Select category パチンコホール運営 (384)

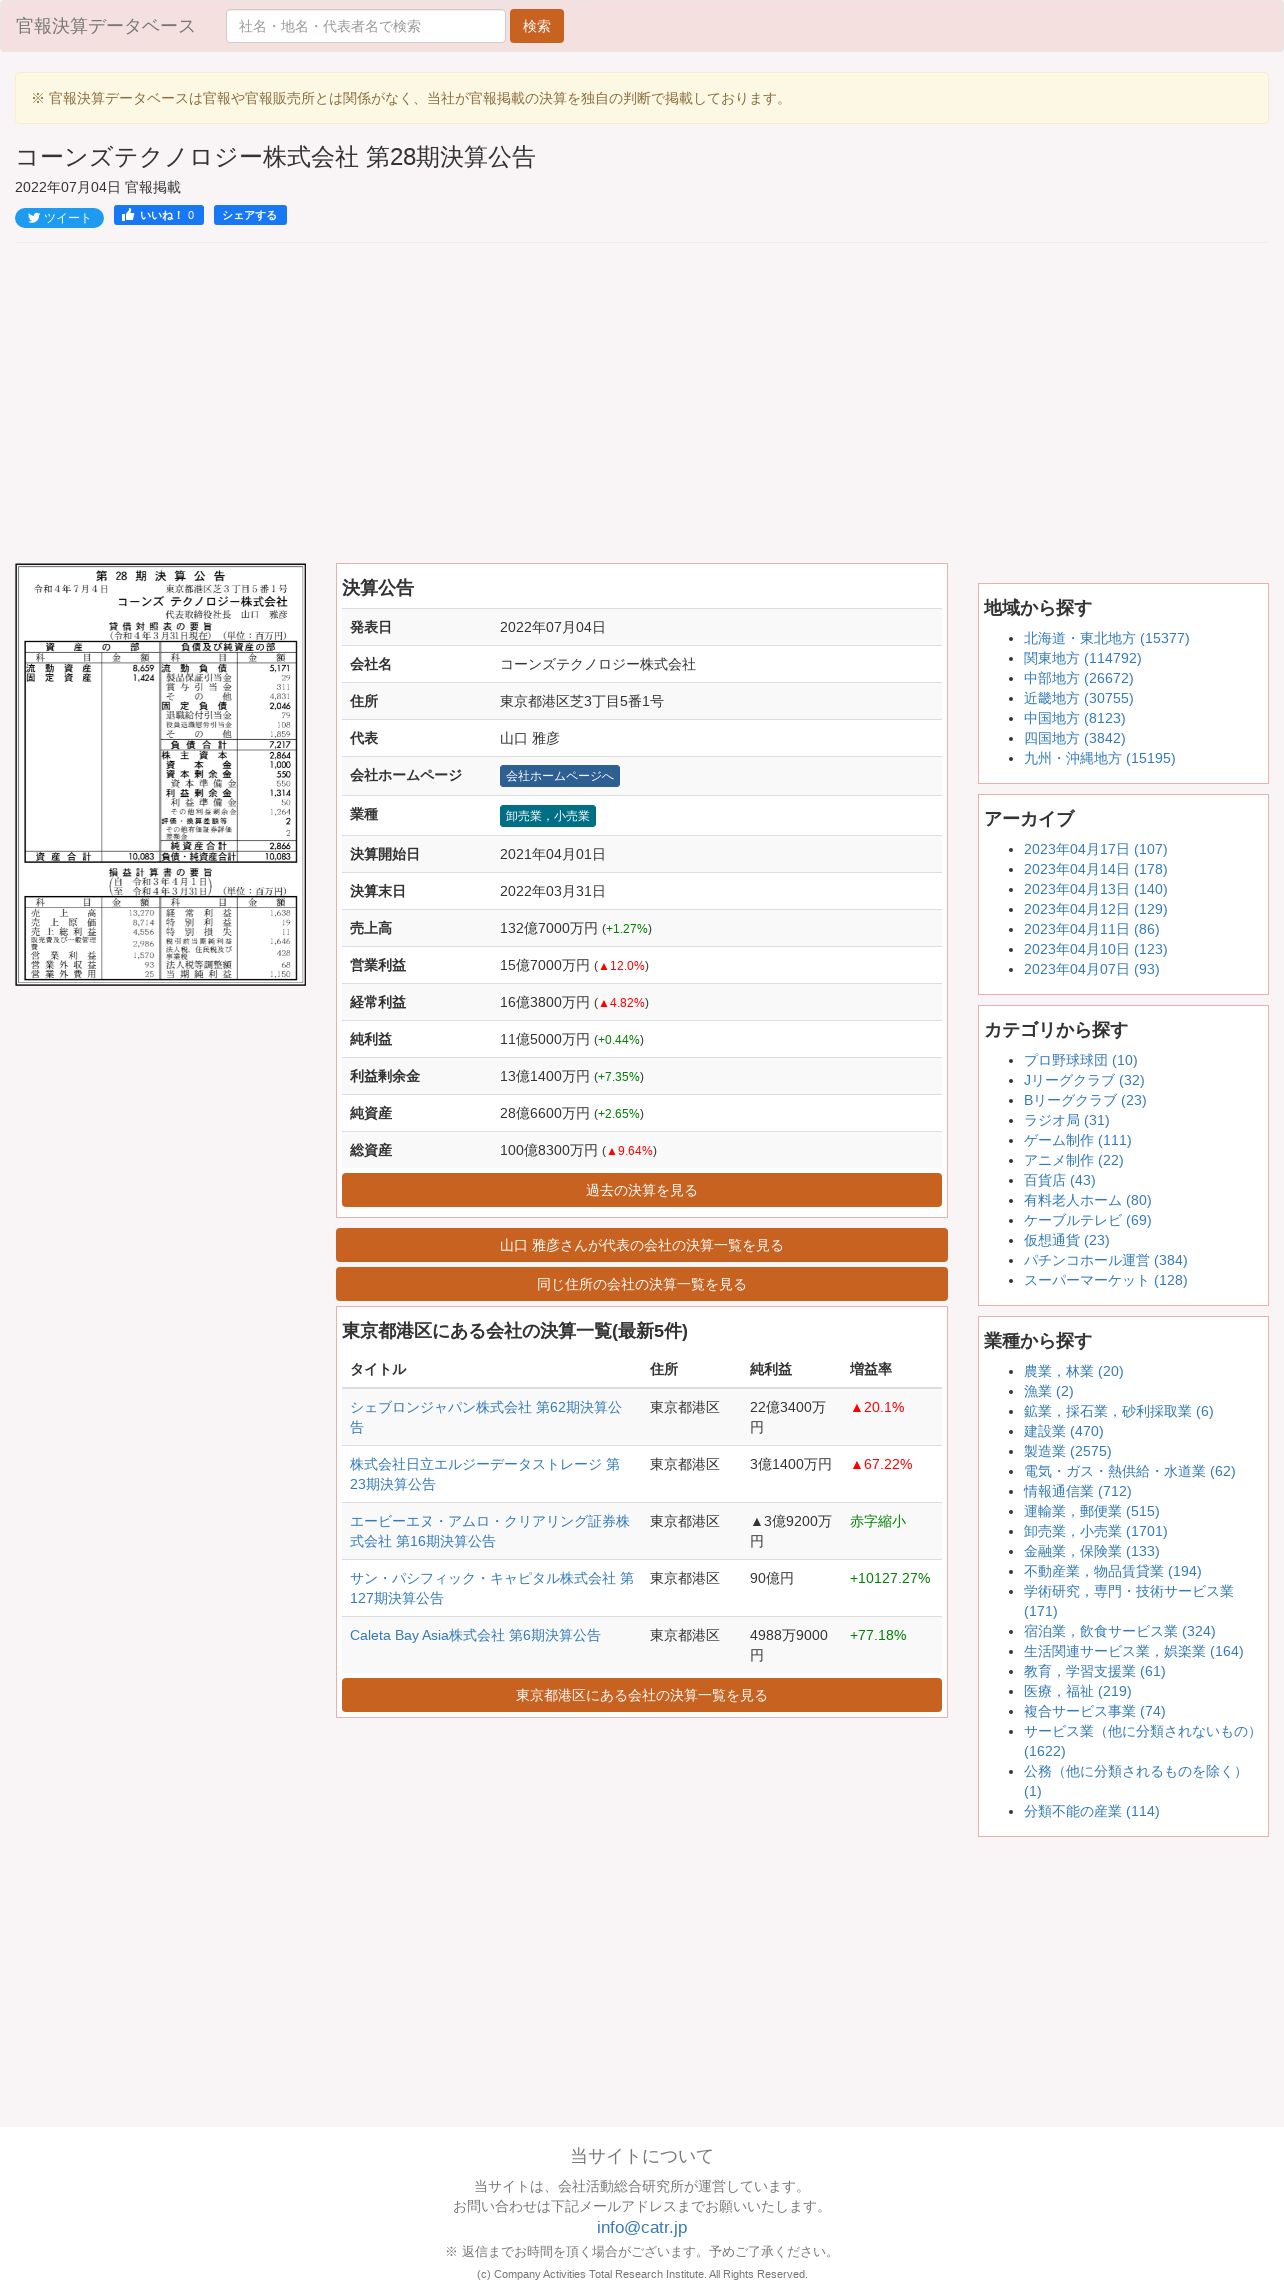[x=1105, y=1260]
